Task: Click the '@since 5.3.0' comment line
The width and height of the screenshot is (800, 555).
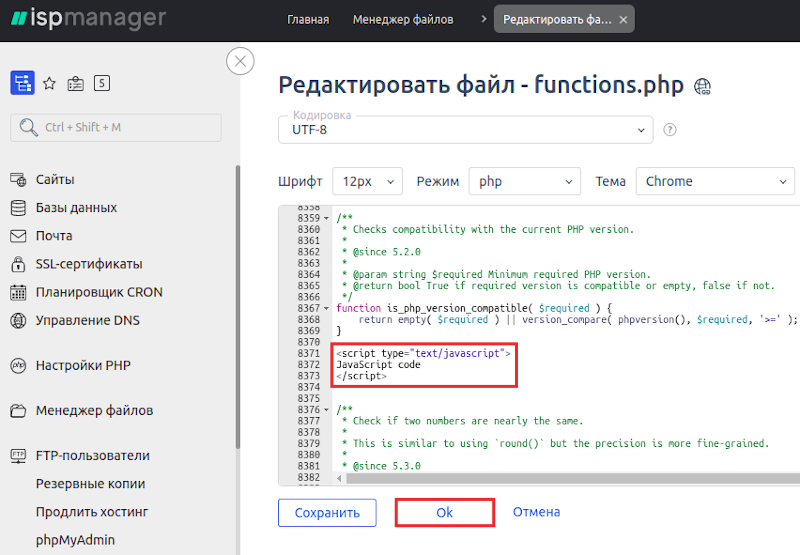Action: tap(381, 466)
